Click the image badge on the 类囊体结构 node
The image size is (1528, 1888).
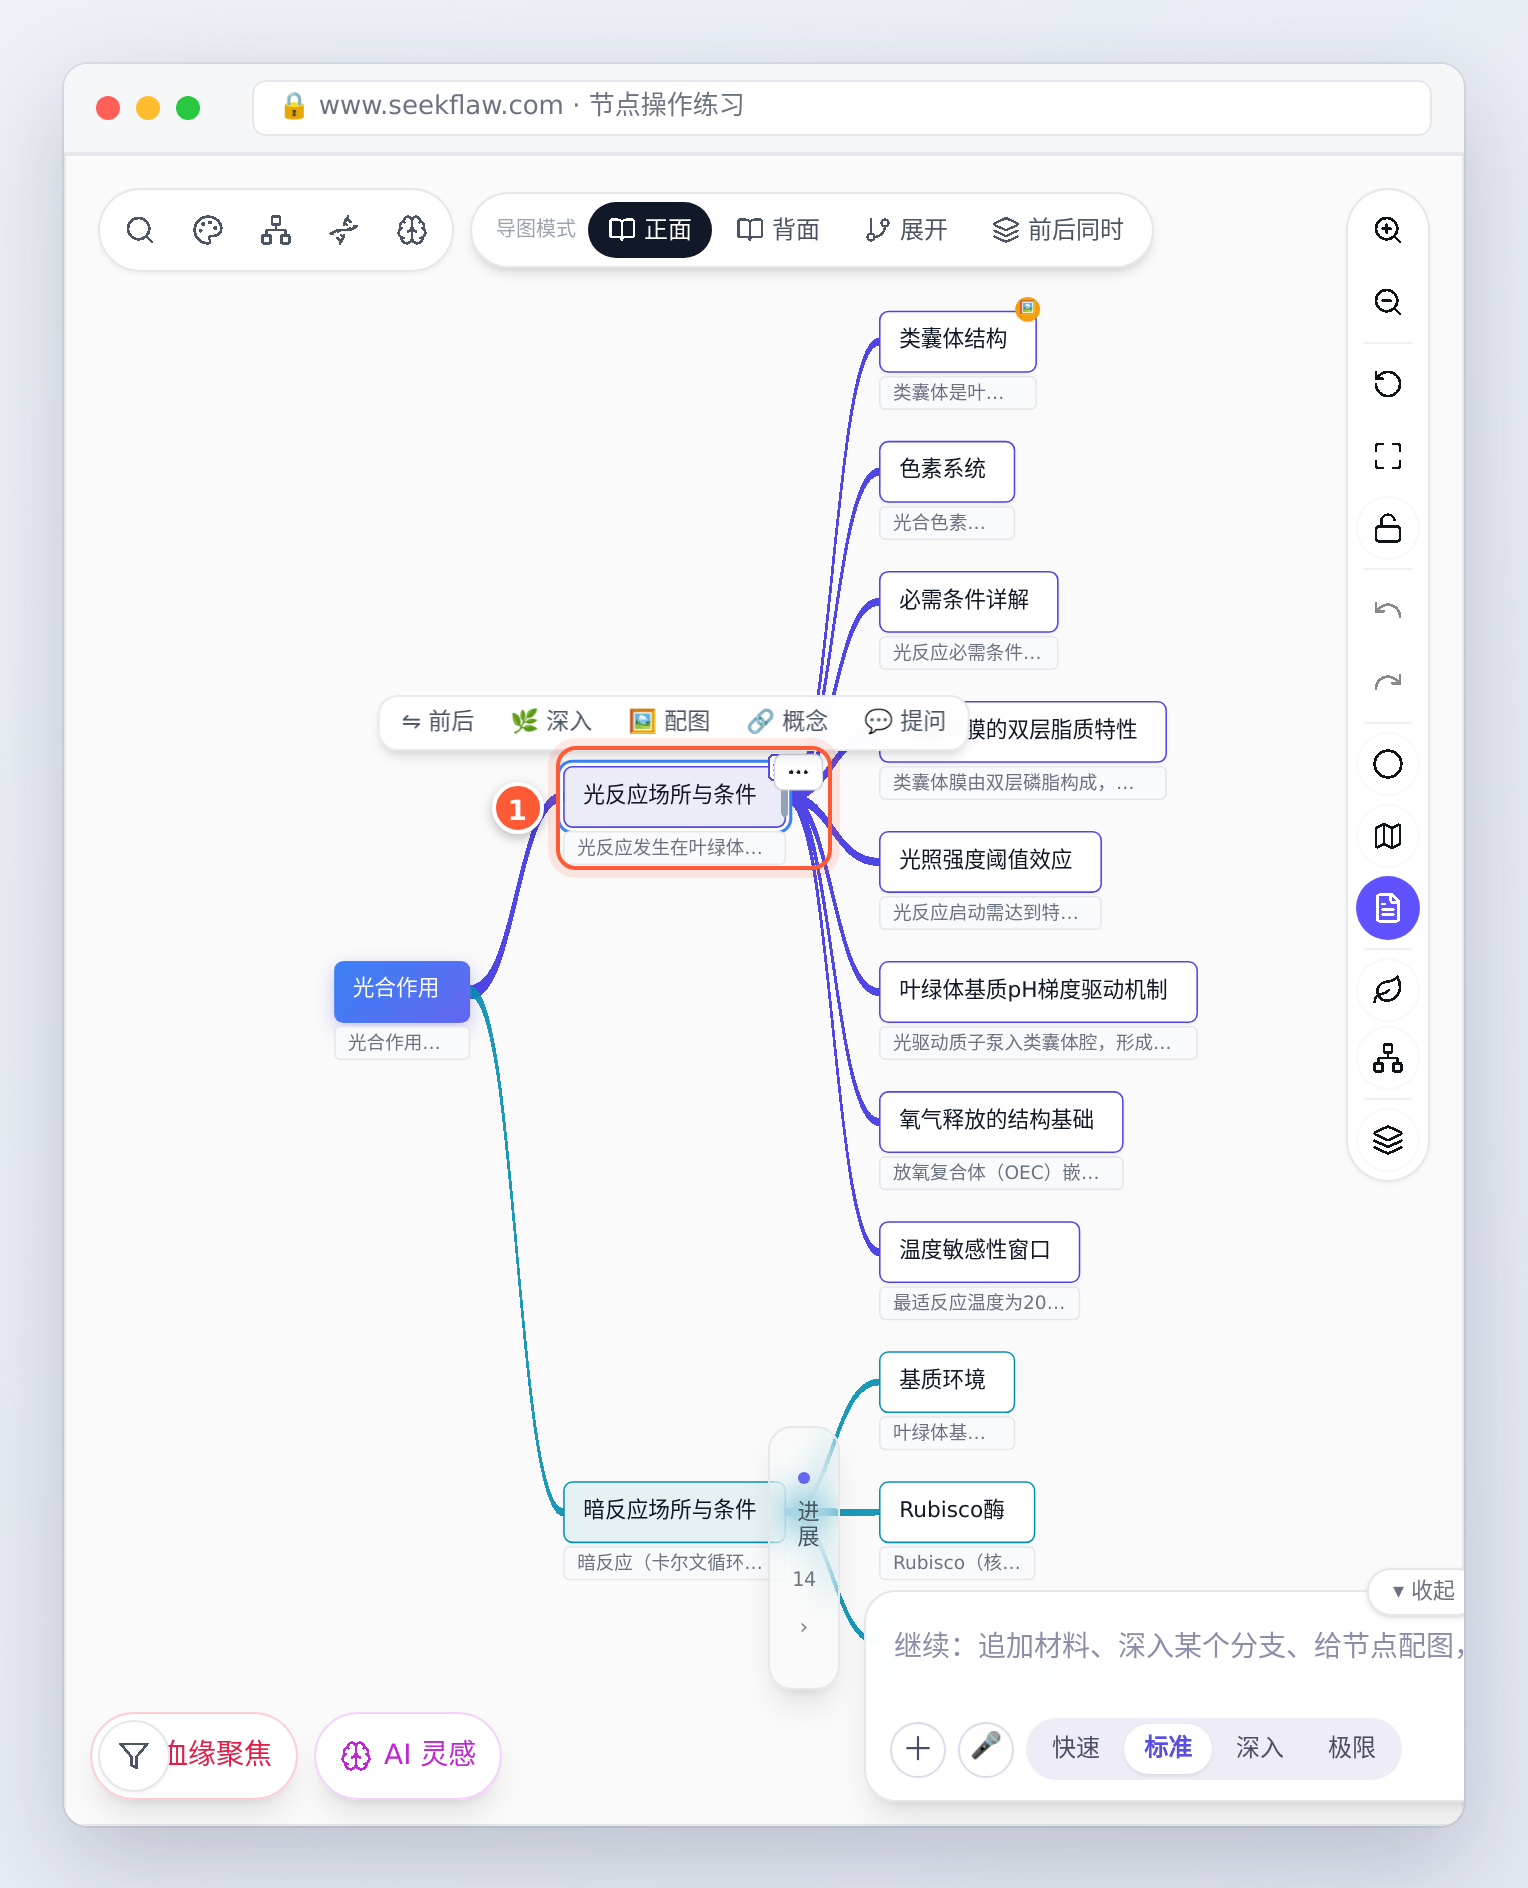coord(1028,308)
